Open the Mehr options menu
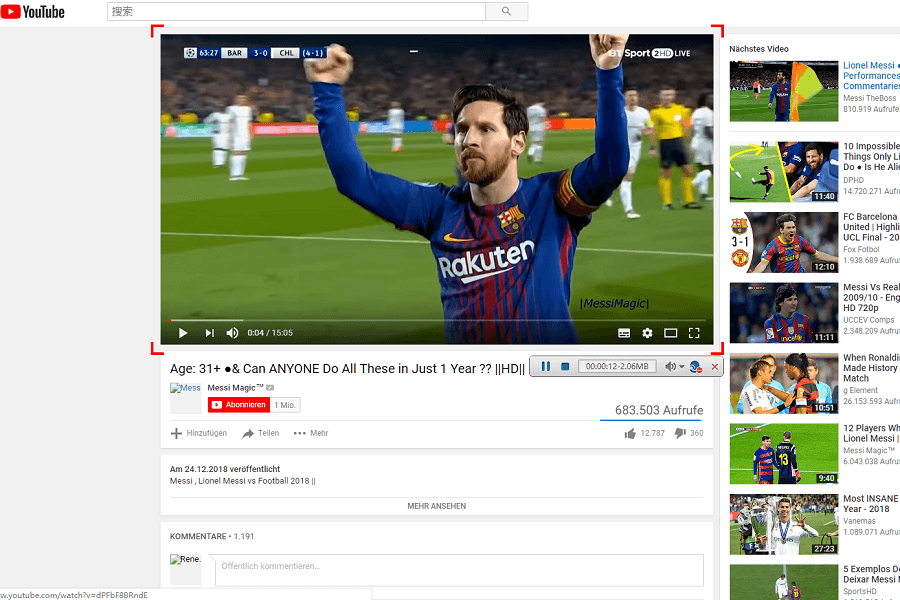 (311, 433)
